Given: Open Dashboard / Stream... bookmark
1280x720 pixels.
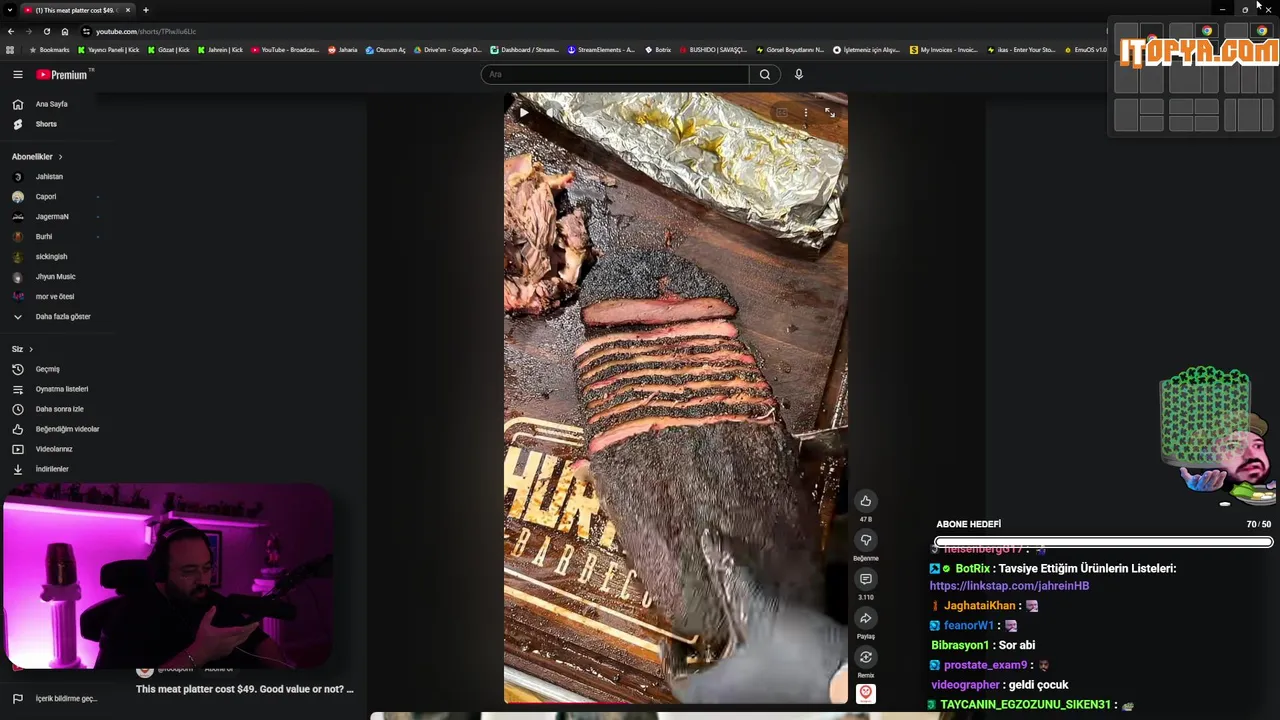Looking at the screenshot, I should click(525, 50).
